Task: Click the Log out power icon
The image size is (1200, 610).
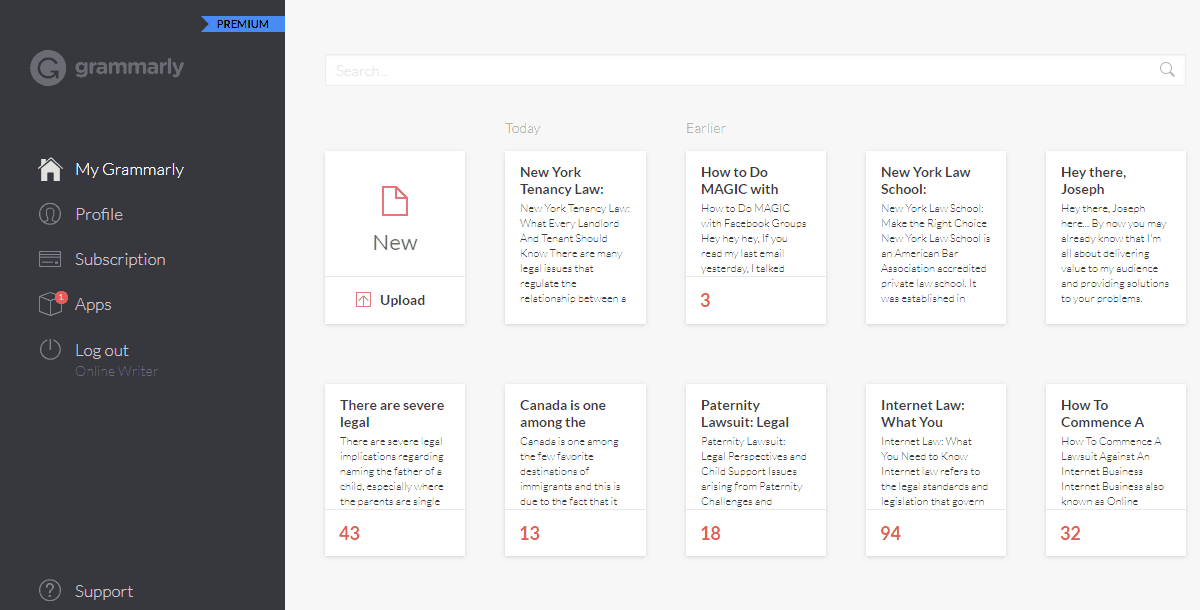Action: coord(49,349)
